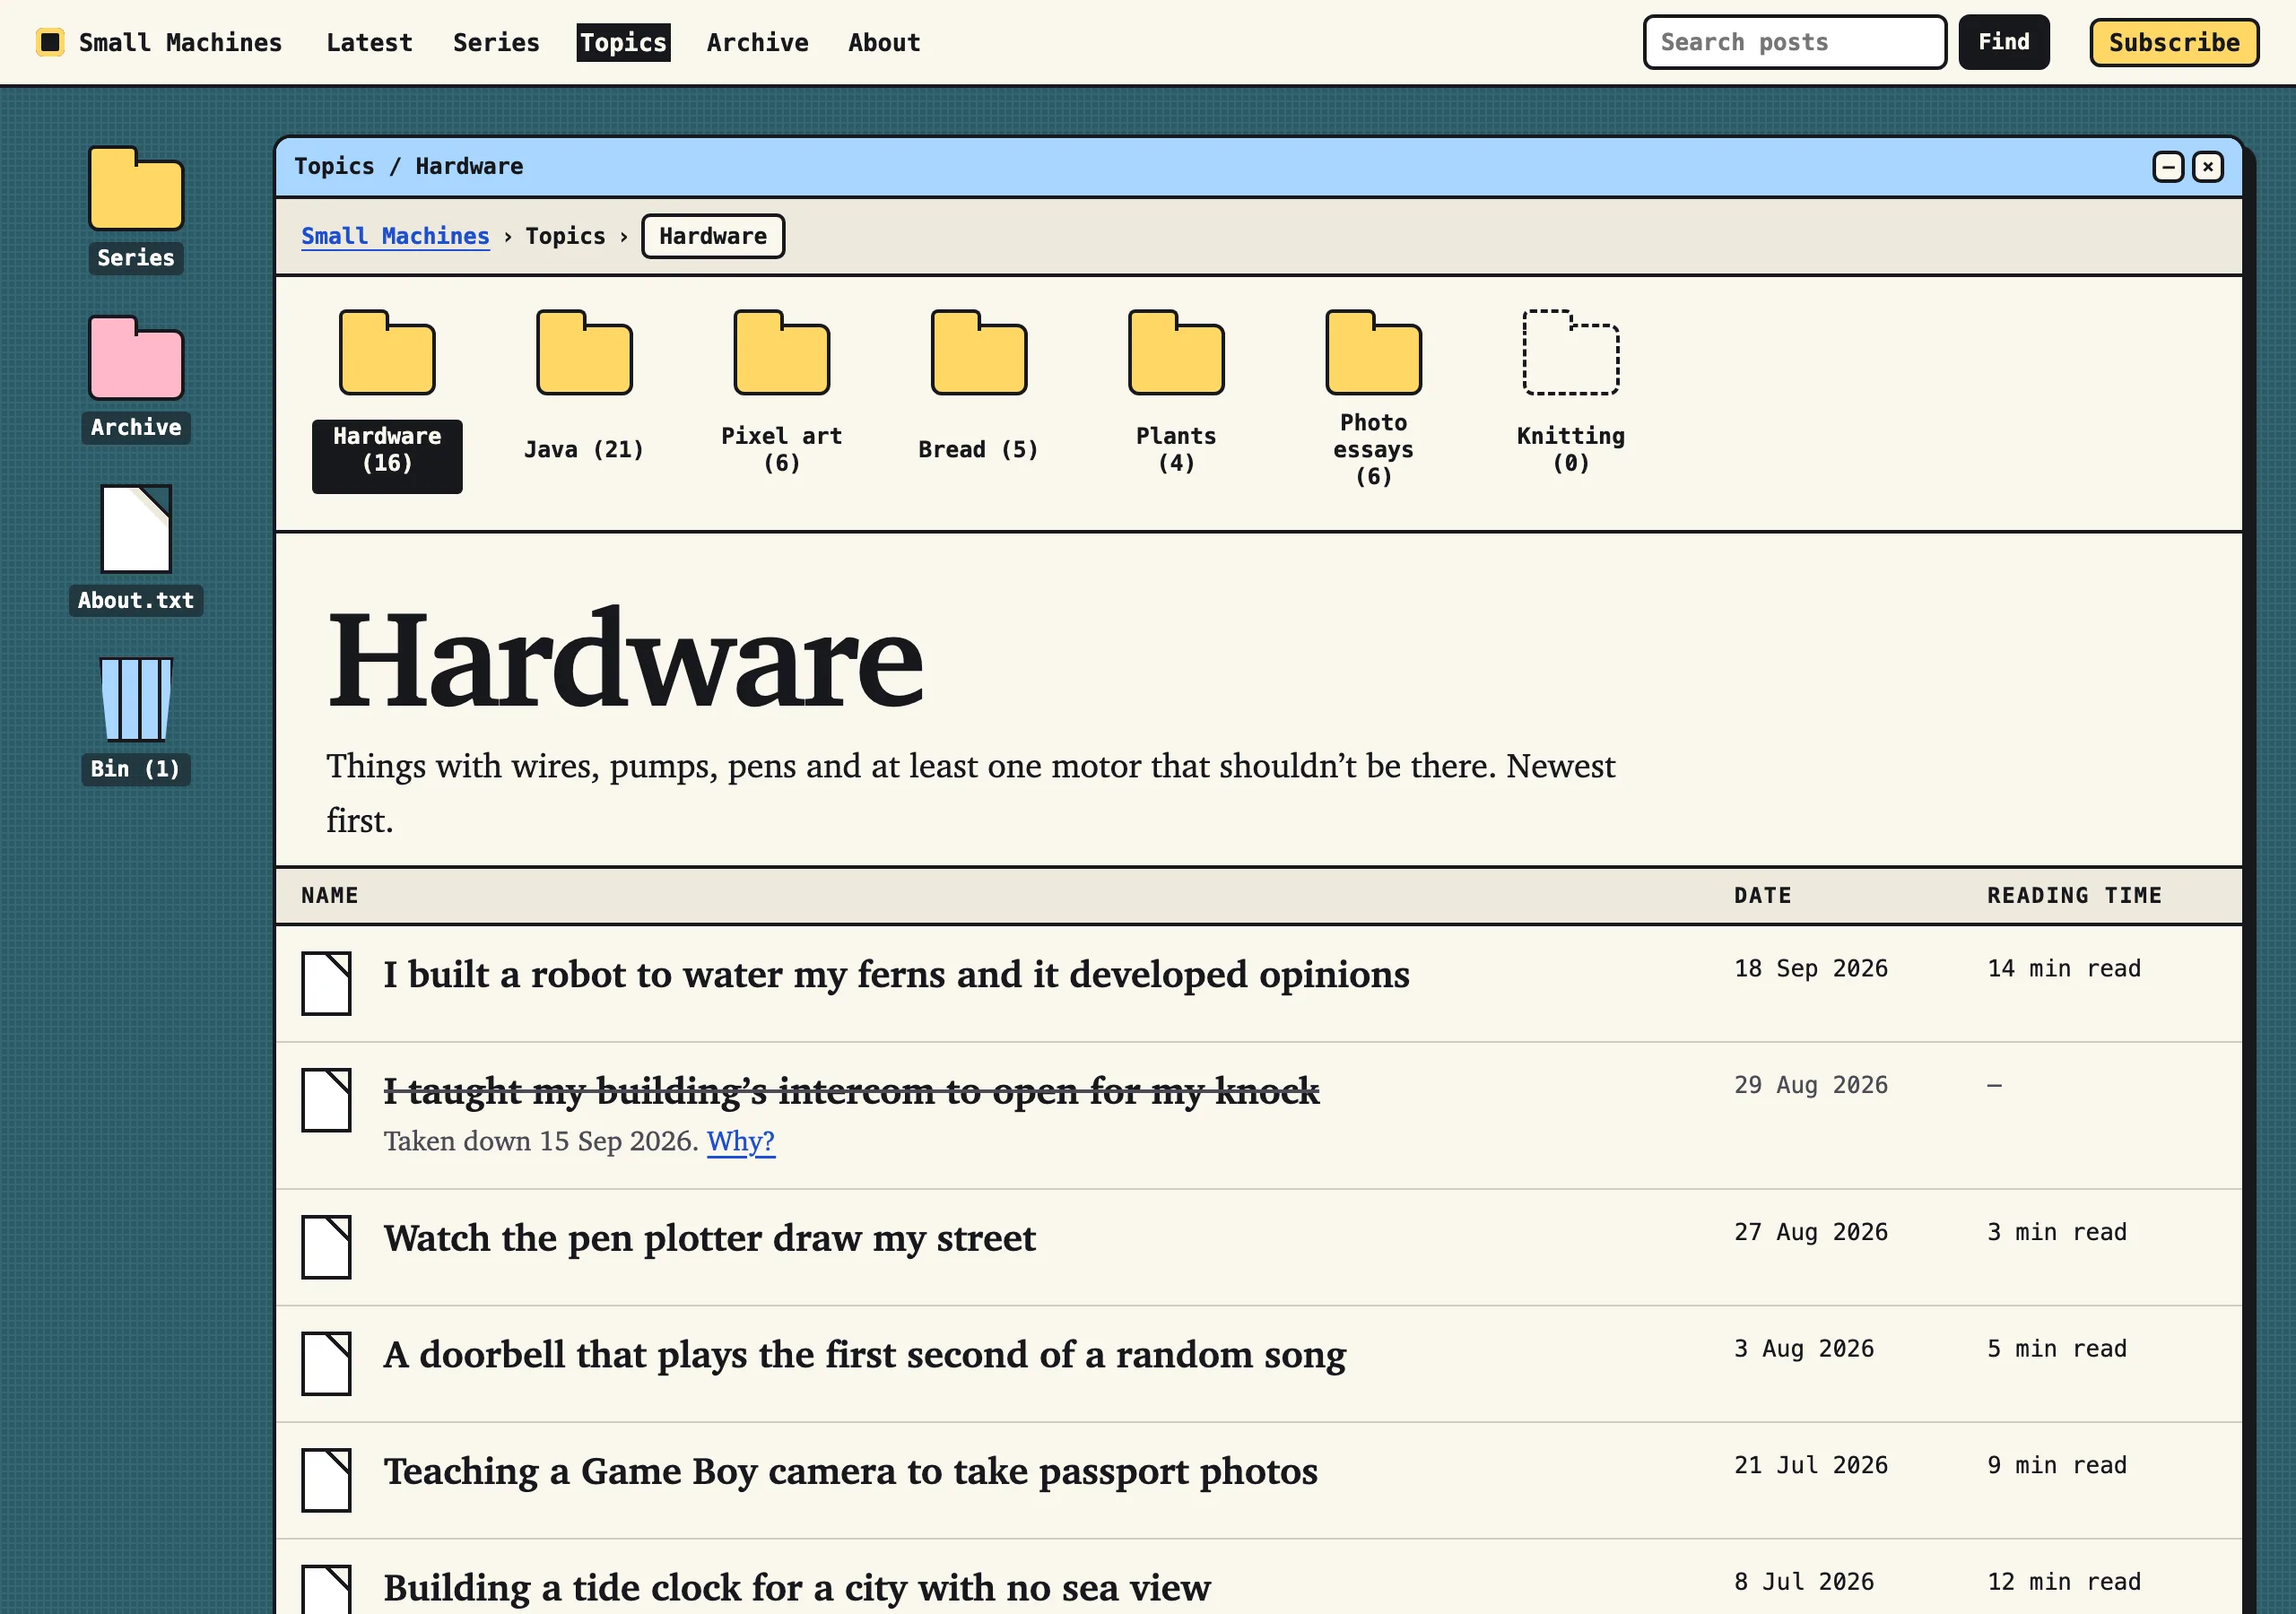Open the Pixel art (6) folder
This screenshot has height=1614, width=2296.
click(x=782, y=393)
